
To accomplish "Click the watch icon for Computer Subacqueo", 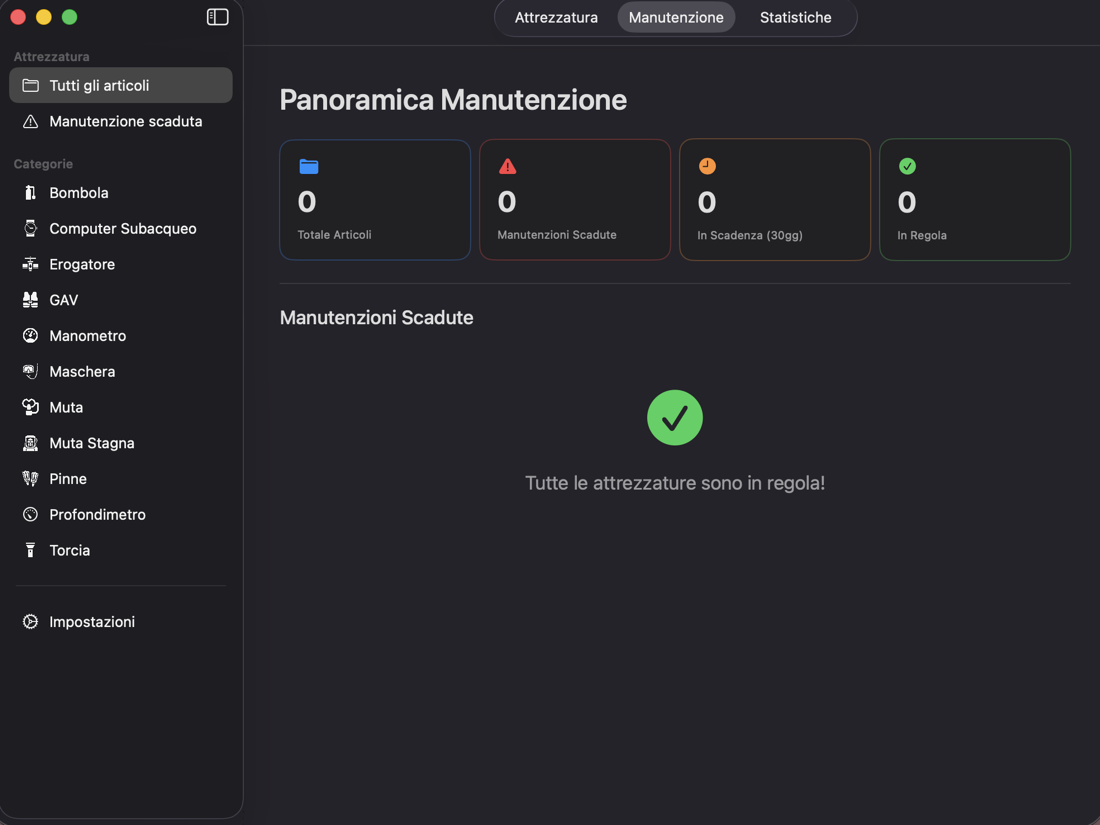I will (x=30, y=229).
